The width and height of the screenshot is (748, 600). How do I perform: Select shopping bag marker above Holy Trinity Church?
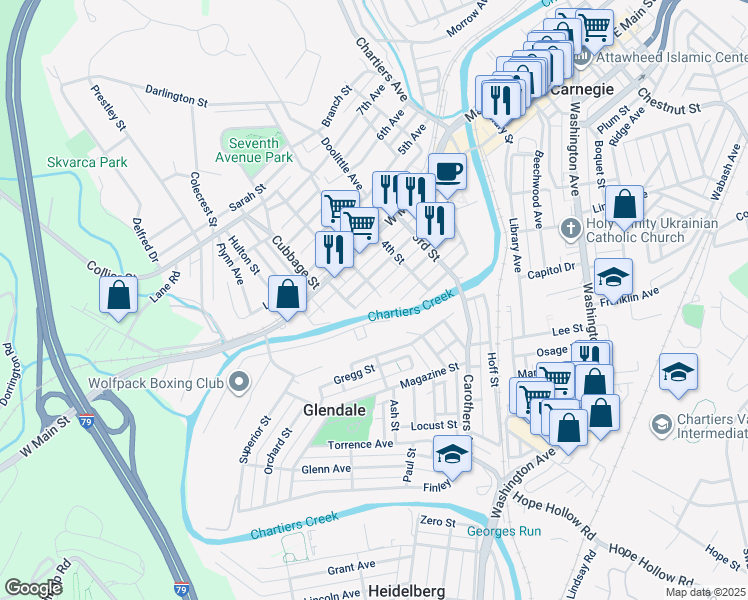[x=624, y=206]
